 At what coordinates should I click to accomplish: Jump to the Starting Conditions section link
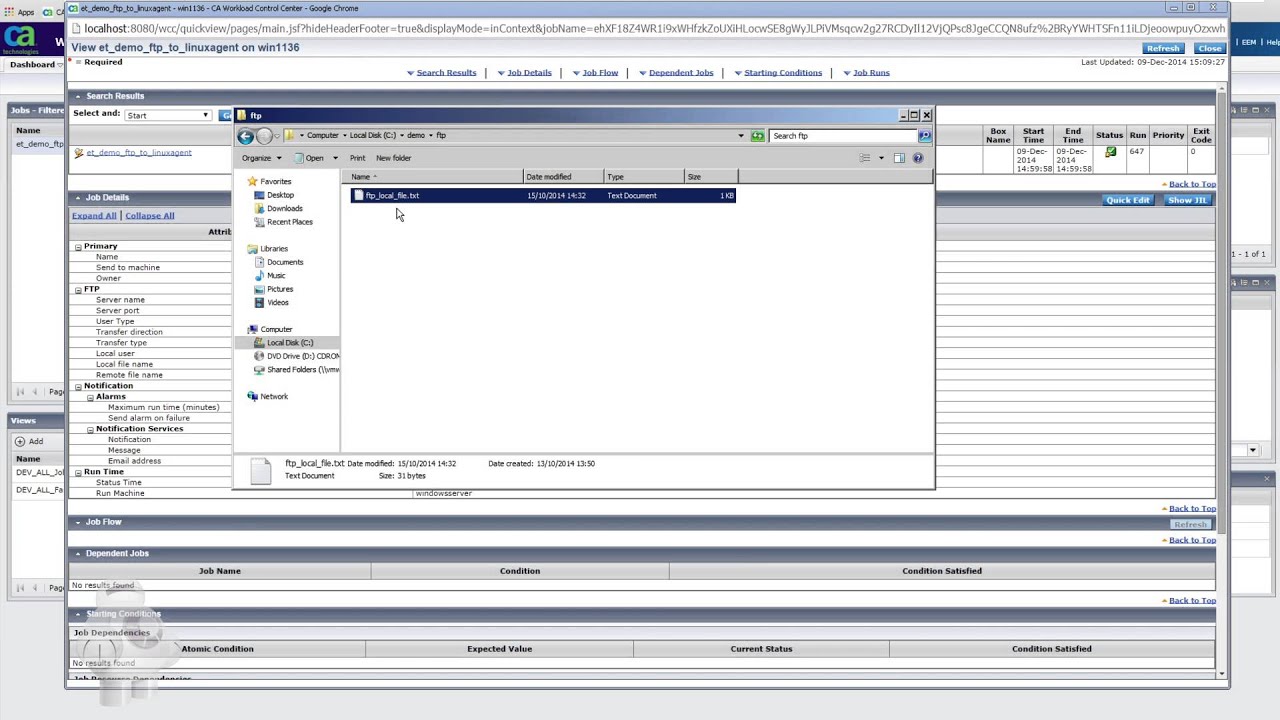pos(783,73)
